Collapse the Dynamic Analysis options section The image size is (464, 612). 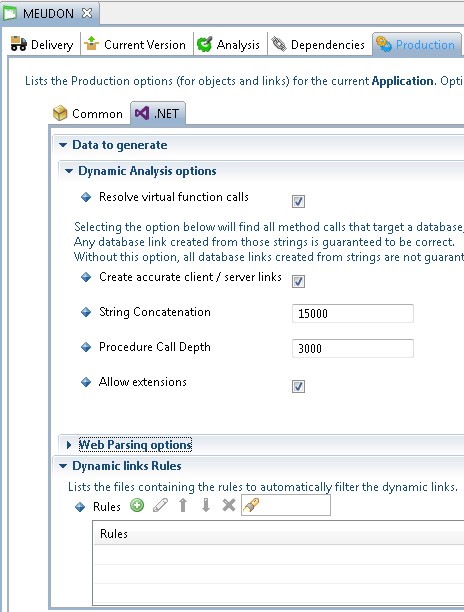click(69, 171)
